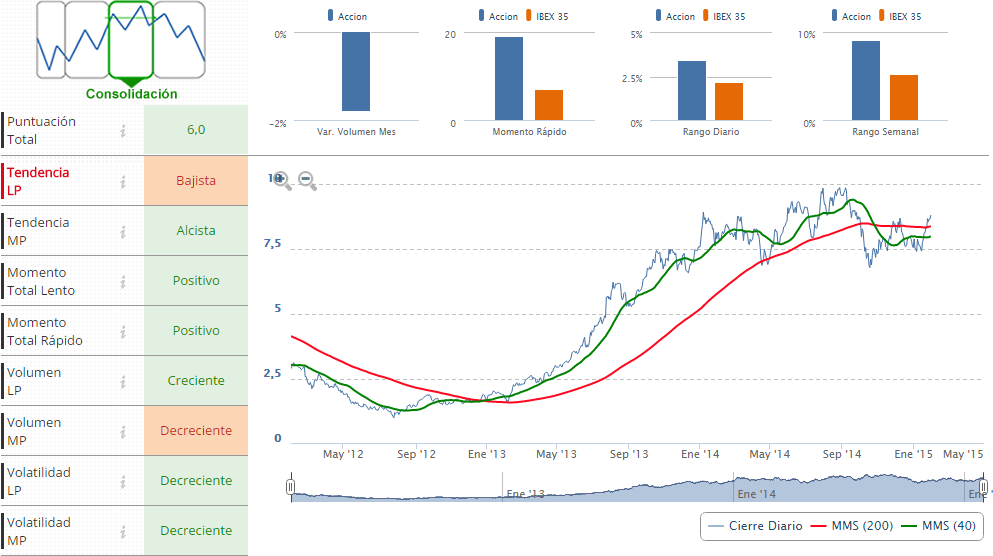Click the zoom out magnifier icon
Screen dimensions: 993x556
click(x=307, y=180)
